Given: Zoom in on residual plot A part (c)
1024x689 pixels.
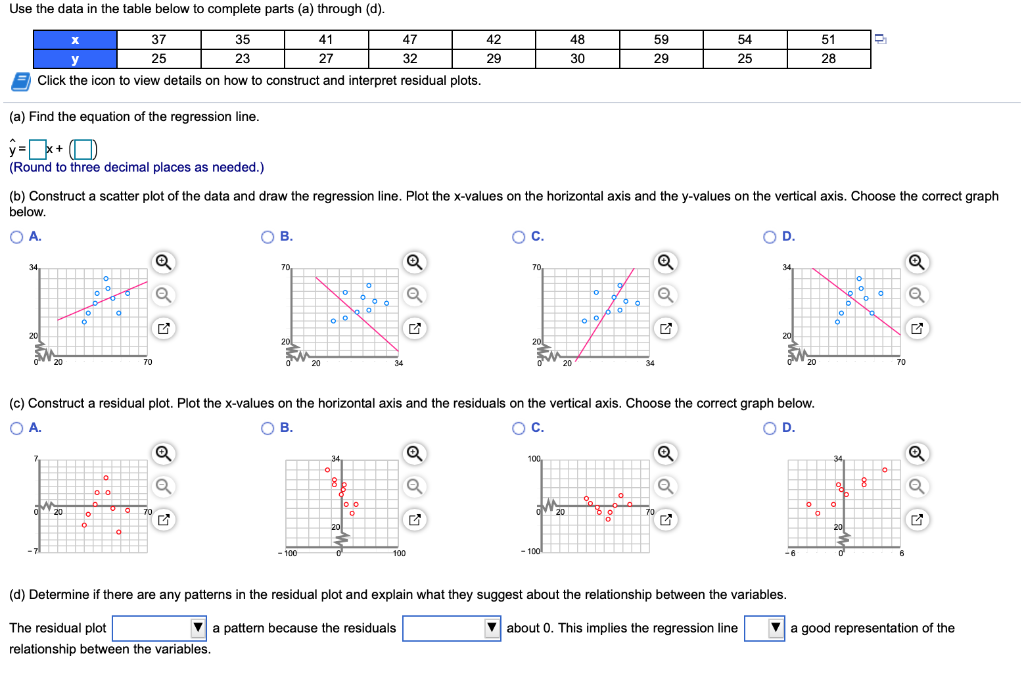Looking at the screenshot, I should pyautogui.click(x=163, y=454).
